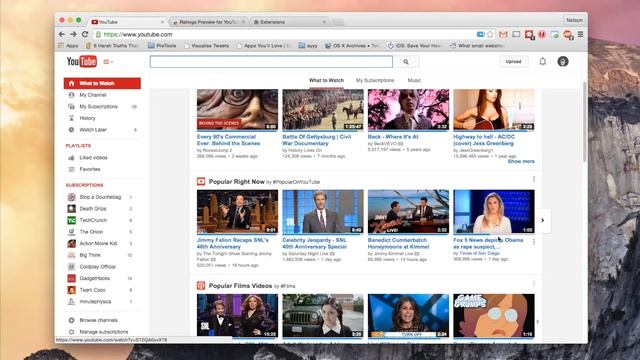Click the TechCrunch channel icon
Viewport: 640px width, 360px height.
click(71, 220)
